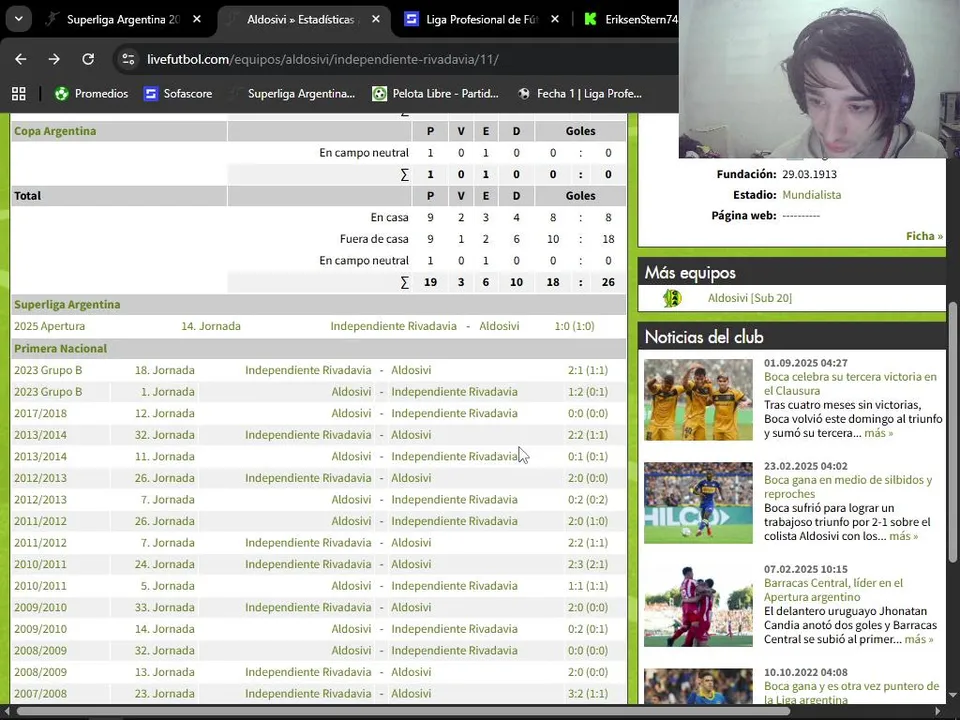
Task: Click the vertical page scrollbar
Action: 953,432
